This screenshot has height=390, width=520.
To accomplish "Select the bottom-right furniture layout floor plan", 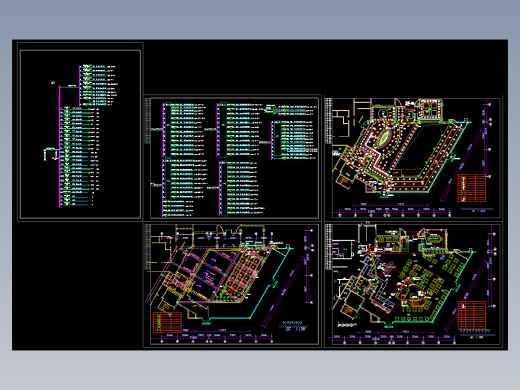I will pyautogui.click(x=413, y=285).
